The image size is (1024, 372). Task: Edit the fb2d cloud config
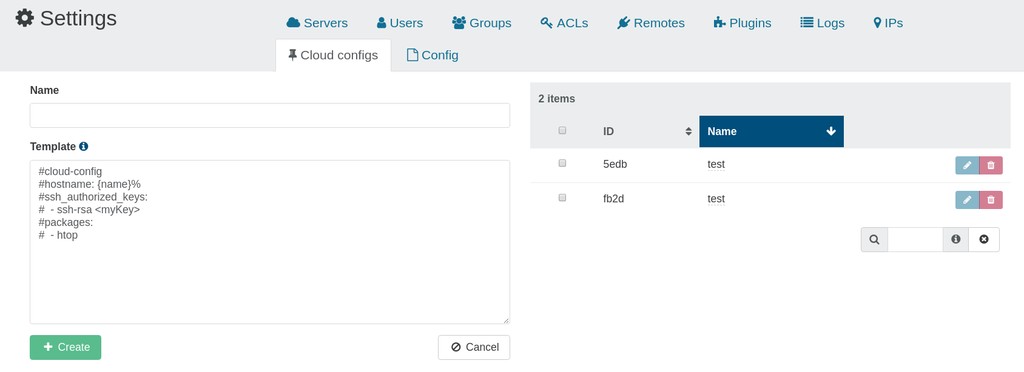coord(967,200)
